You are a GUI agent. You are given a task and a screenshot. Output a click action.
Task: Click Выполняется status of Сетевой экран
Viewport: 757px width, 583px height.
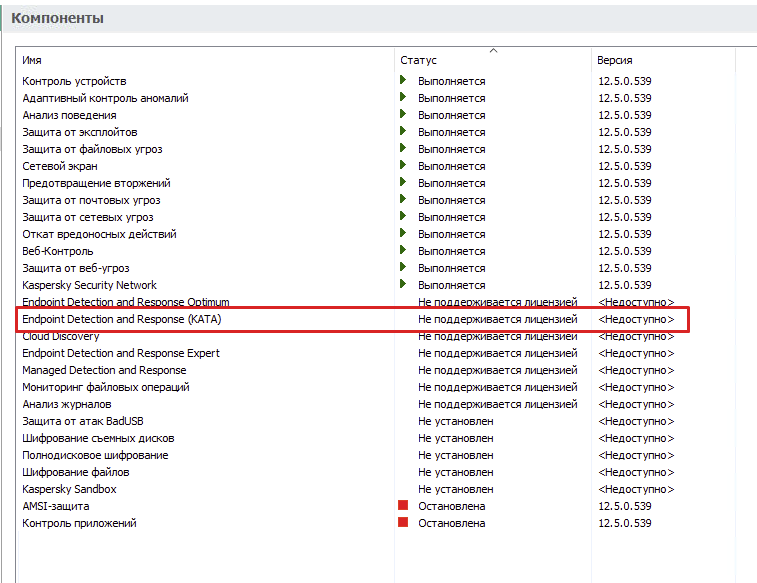[451, 166]
